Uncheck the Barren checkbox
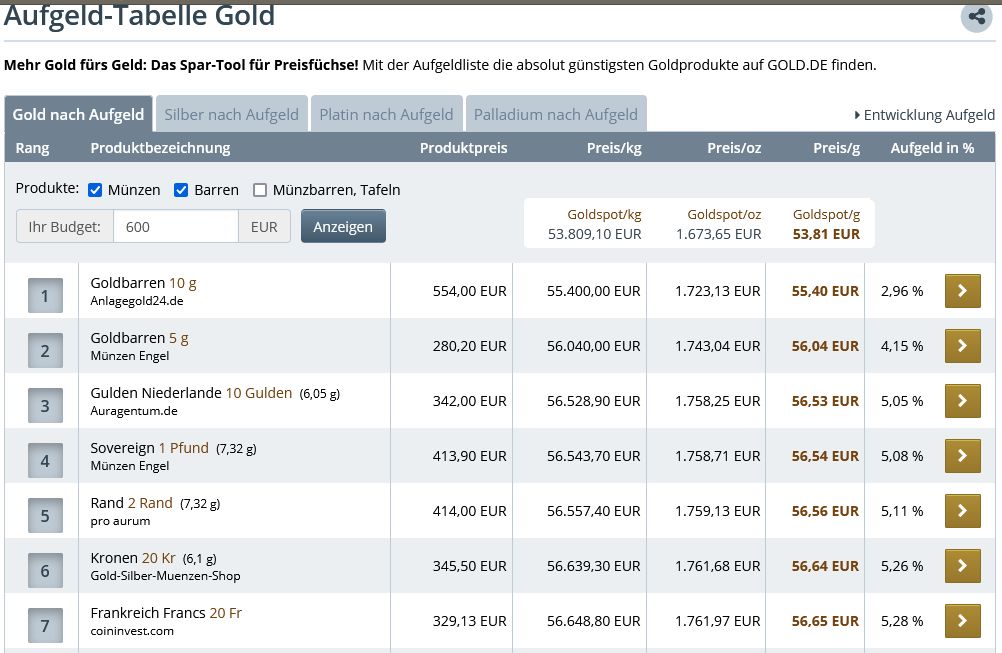This screenshot has height=653, width=1002. [181, 190]
